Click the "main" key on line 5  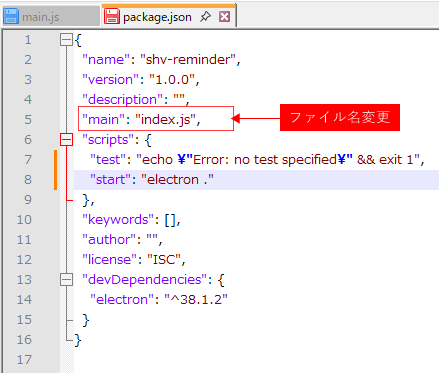tap(103, 120)
